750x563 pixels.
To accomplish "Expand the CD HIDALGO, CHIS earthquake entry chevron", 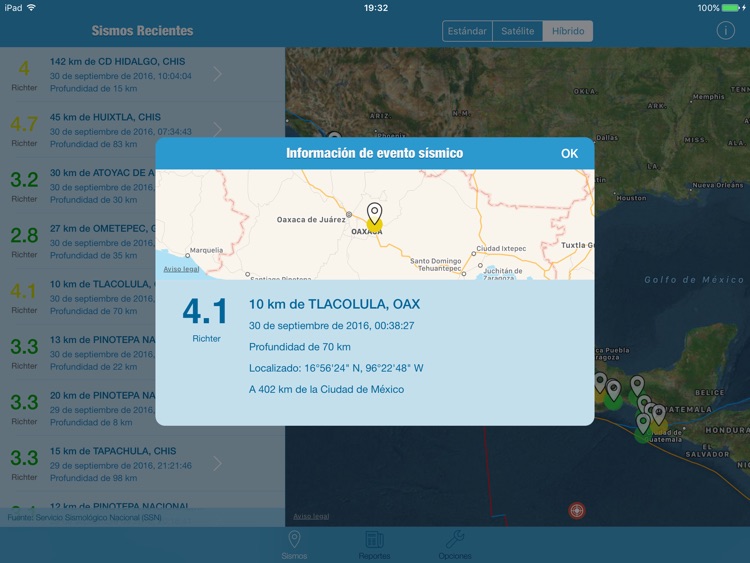I will 217,74.
